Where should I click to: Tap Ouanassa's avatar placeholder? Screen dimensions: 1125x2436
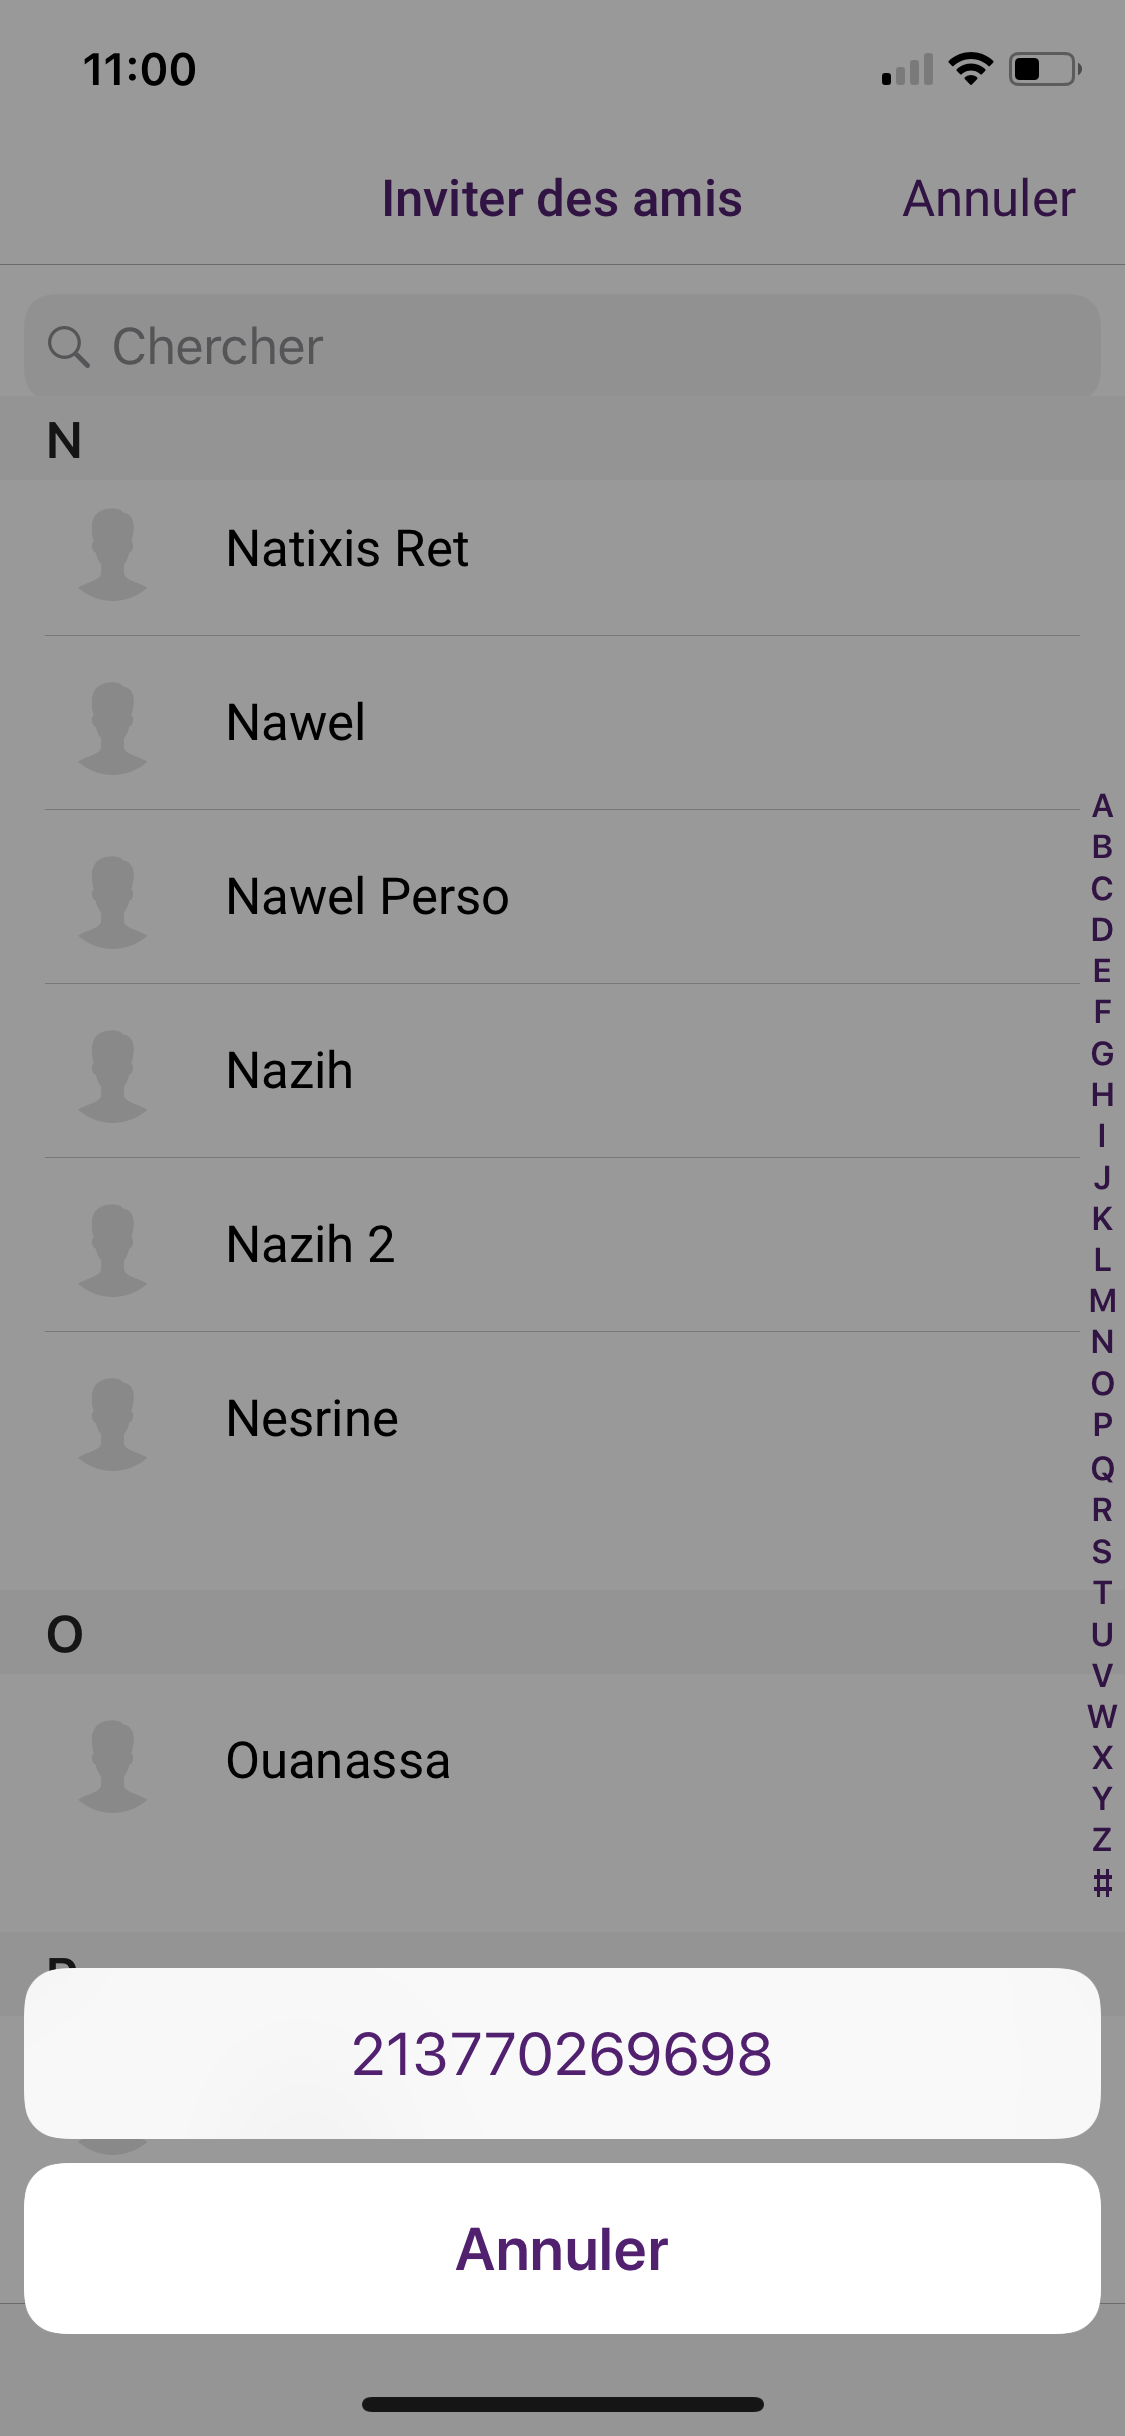point(113,1766)
